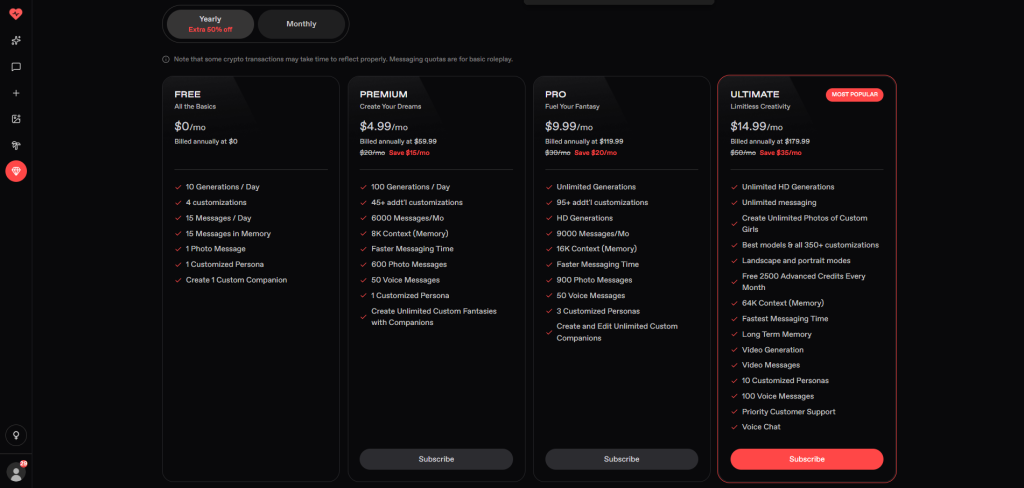Click "16K Context (Memory)" feature
1024x488 pixels.
[597, 248]
